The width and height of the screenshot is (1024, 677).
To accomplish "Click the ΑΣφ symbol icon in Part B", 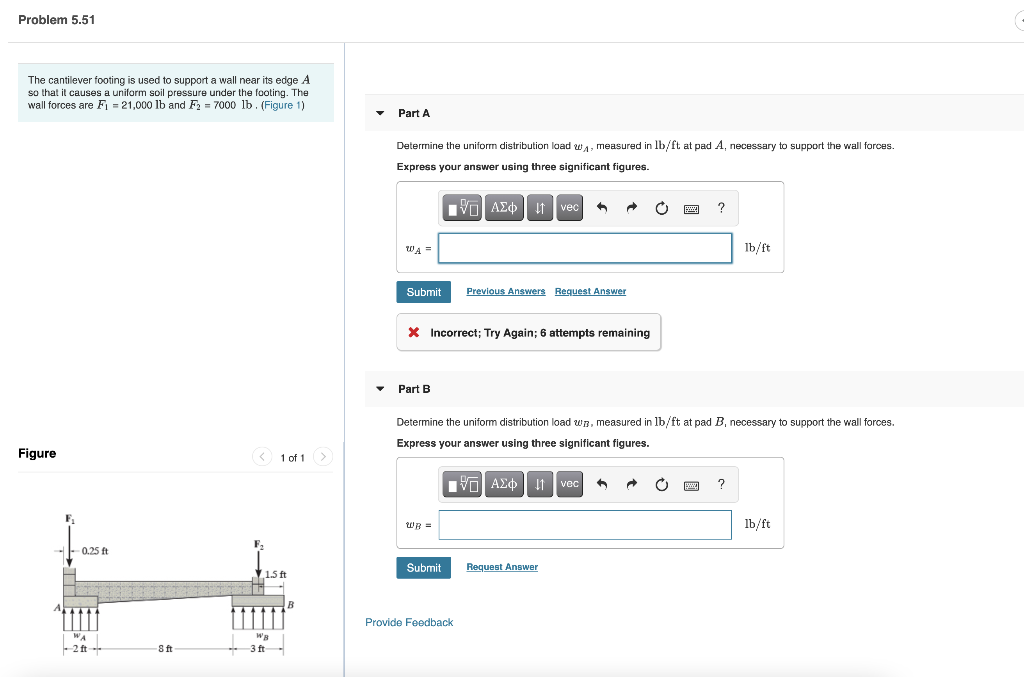I will pyautogui.click(x=504, y=484).
